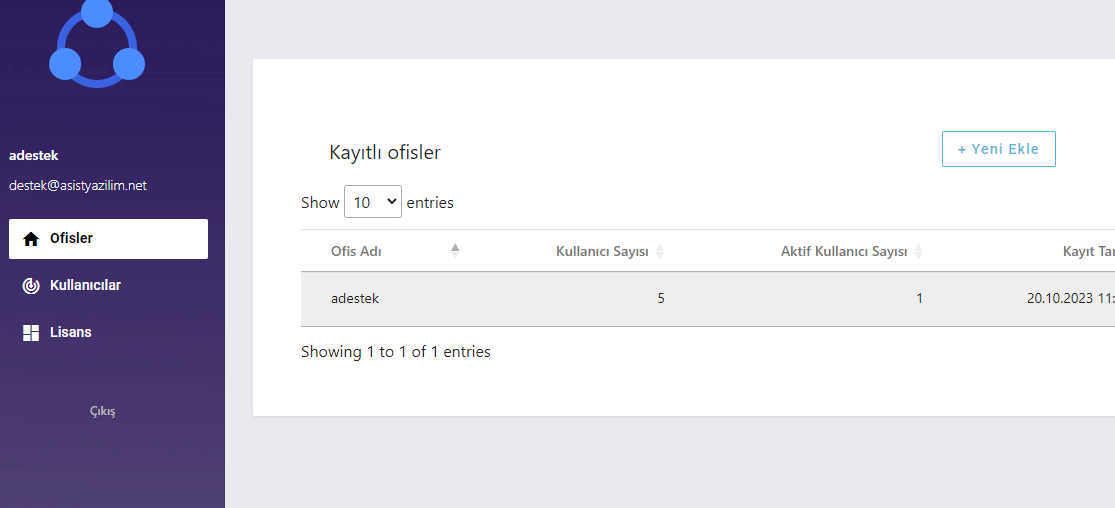This screenshot has height=508, width=1115.
Task: Click the circular icon beside Kullanıcılar
Action: coord(31,286)
